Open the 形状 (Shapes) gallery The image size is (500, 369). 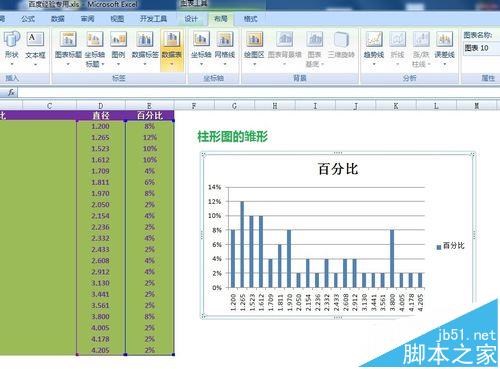[x=12, y=48]
